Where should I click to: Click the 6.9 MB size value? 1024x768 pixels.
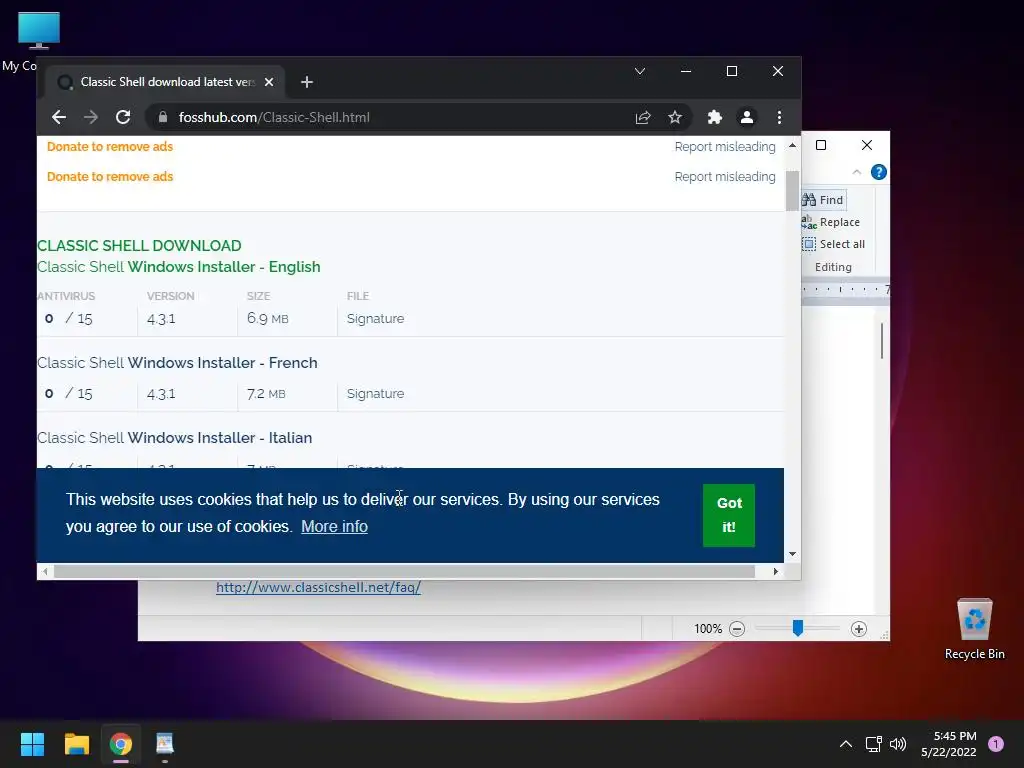click(x=268, y=319)
